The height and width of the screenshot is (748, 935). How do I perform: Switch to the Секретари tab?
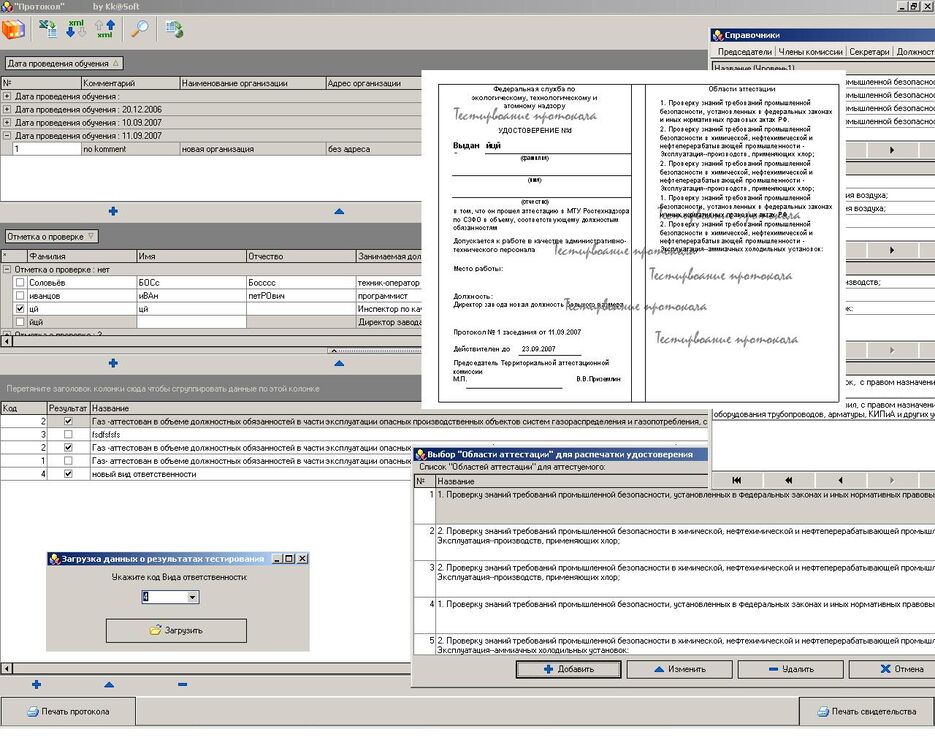pyautogui.click(x=869, y=52)
